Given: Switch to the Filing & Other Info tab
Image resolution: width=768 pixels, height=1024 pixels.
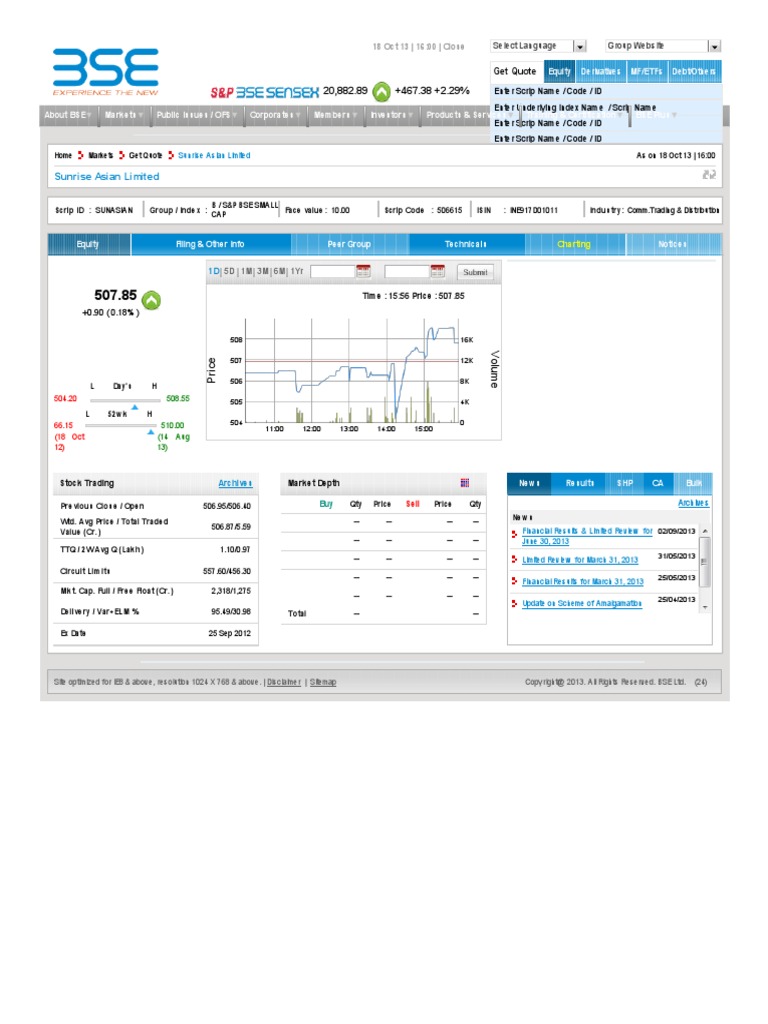Looking at the screenshot, I should [x=210, y=244].
